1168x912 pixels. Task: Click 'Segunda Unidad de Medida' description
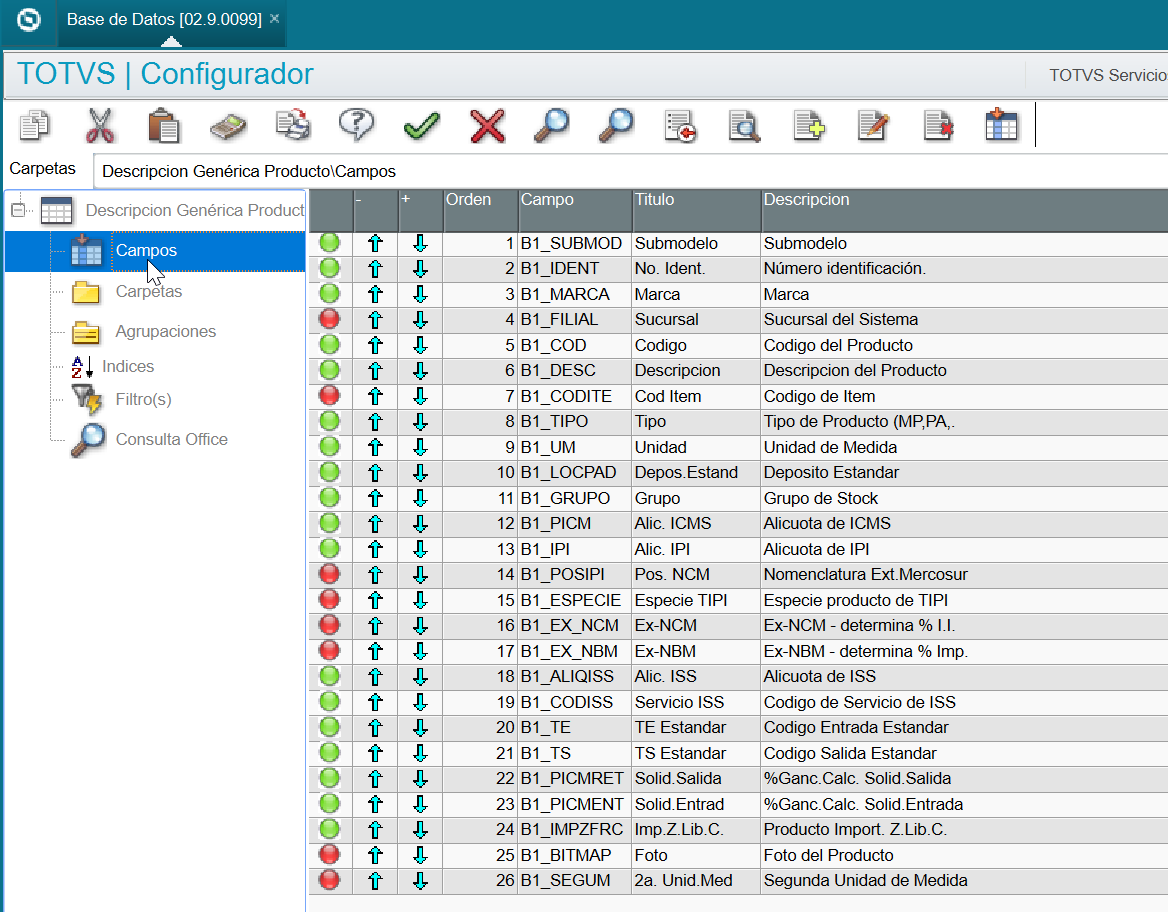866,881
